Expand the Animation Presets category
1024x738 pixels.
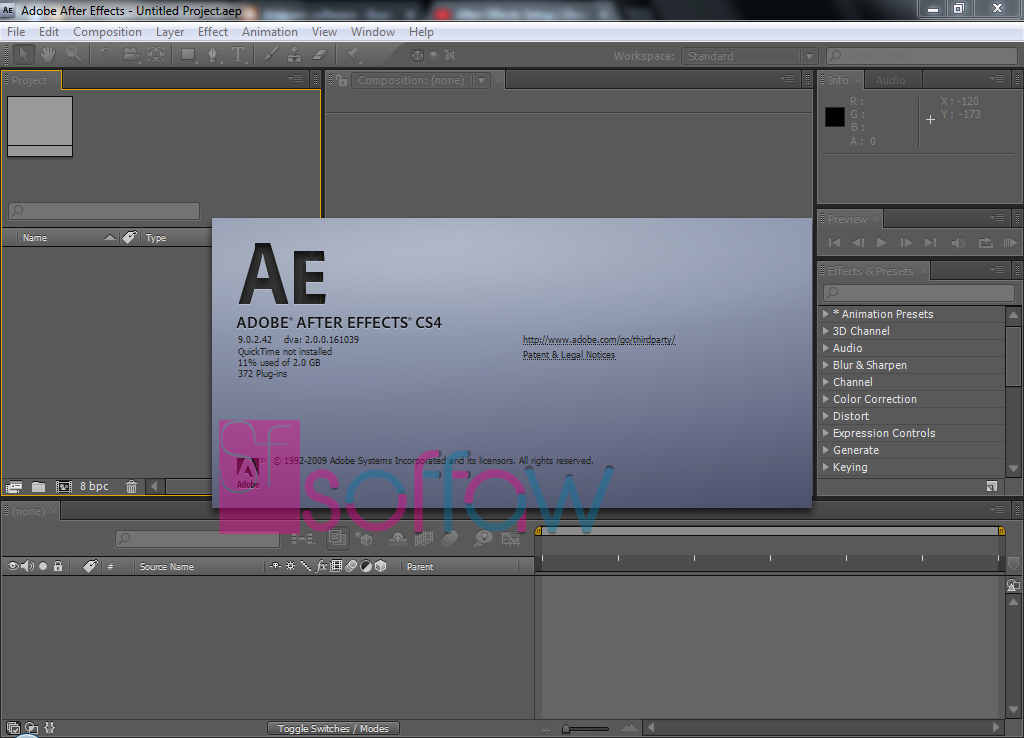pos(825,314)
